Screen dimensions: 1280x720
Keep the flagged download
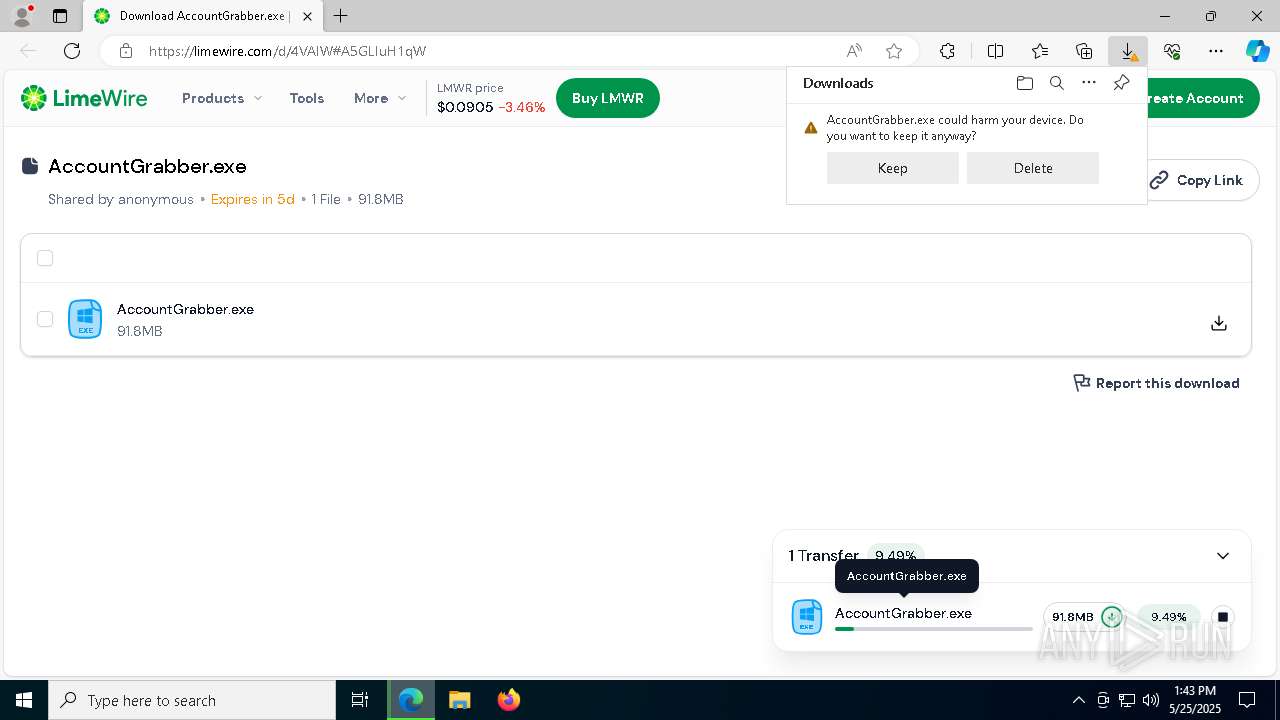[x=893, y=168]
